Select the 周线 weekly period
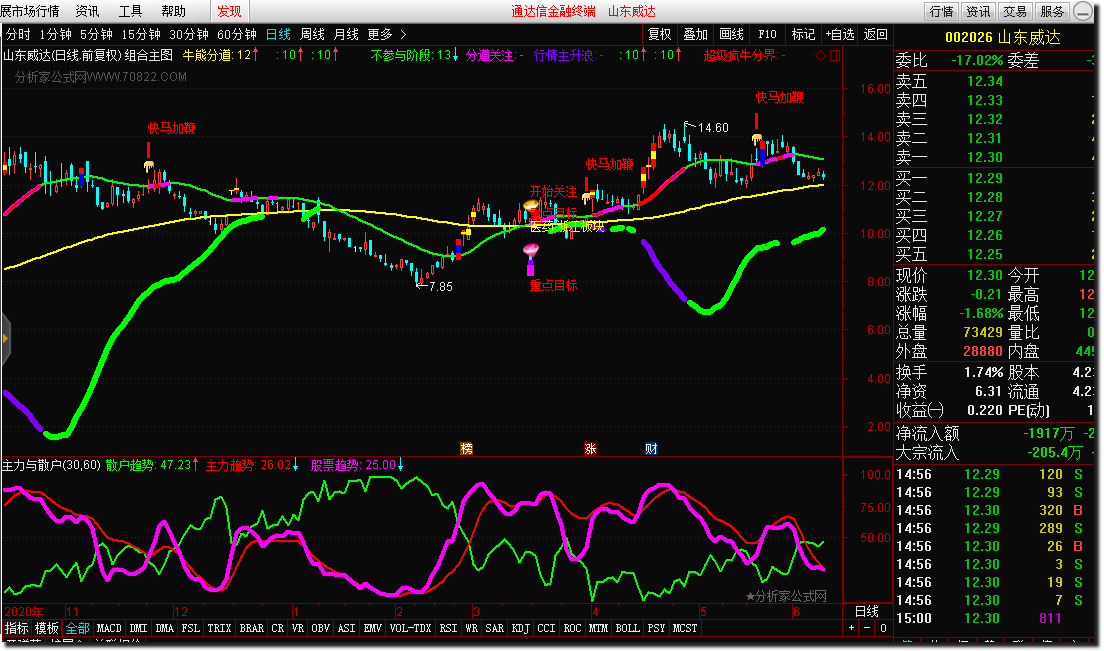The image size is (1104, 651). click(313, 34)
